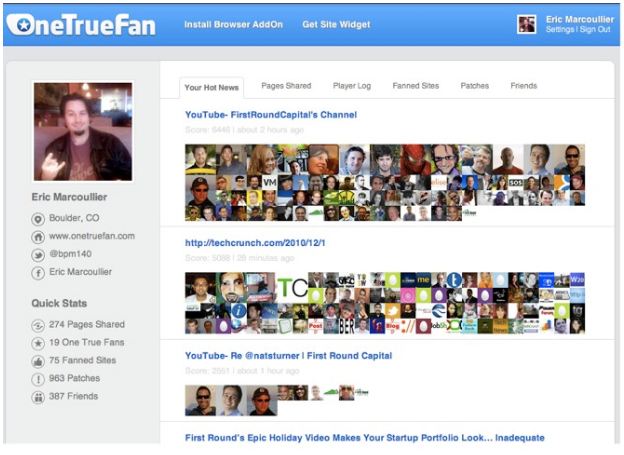The width and height of the screenshot is (624, 455).
Task: Open Settings in the header
Action: pyautogui.click(x=560, y=29)
